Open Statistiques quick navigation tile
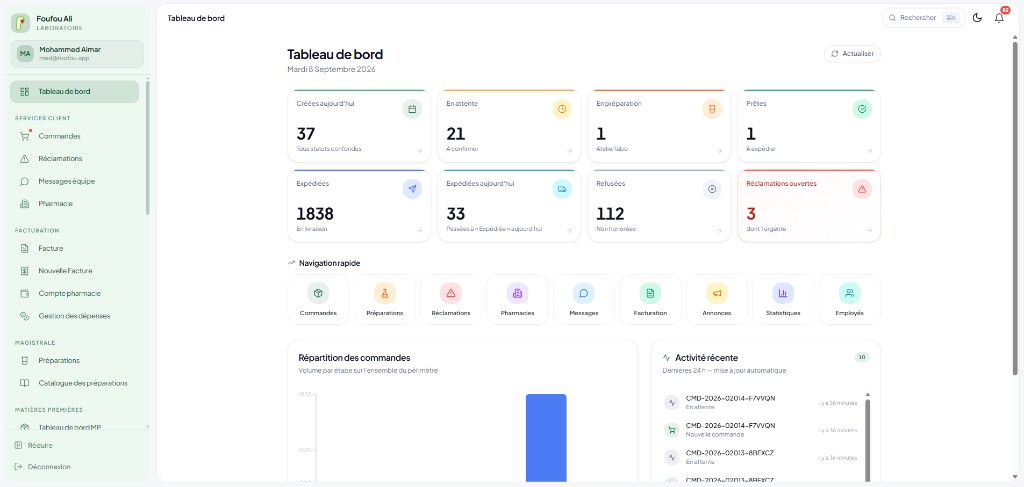Image resolution: width=1024 pixels, height=487 pixels. tap(783, 299)
